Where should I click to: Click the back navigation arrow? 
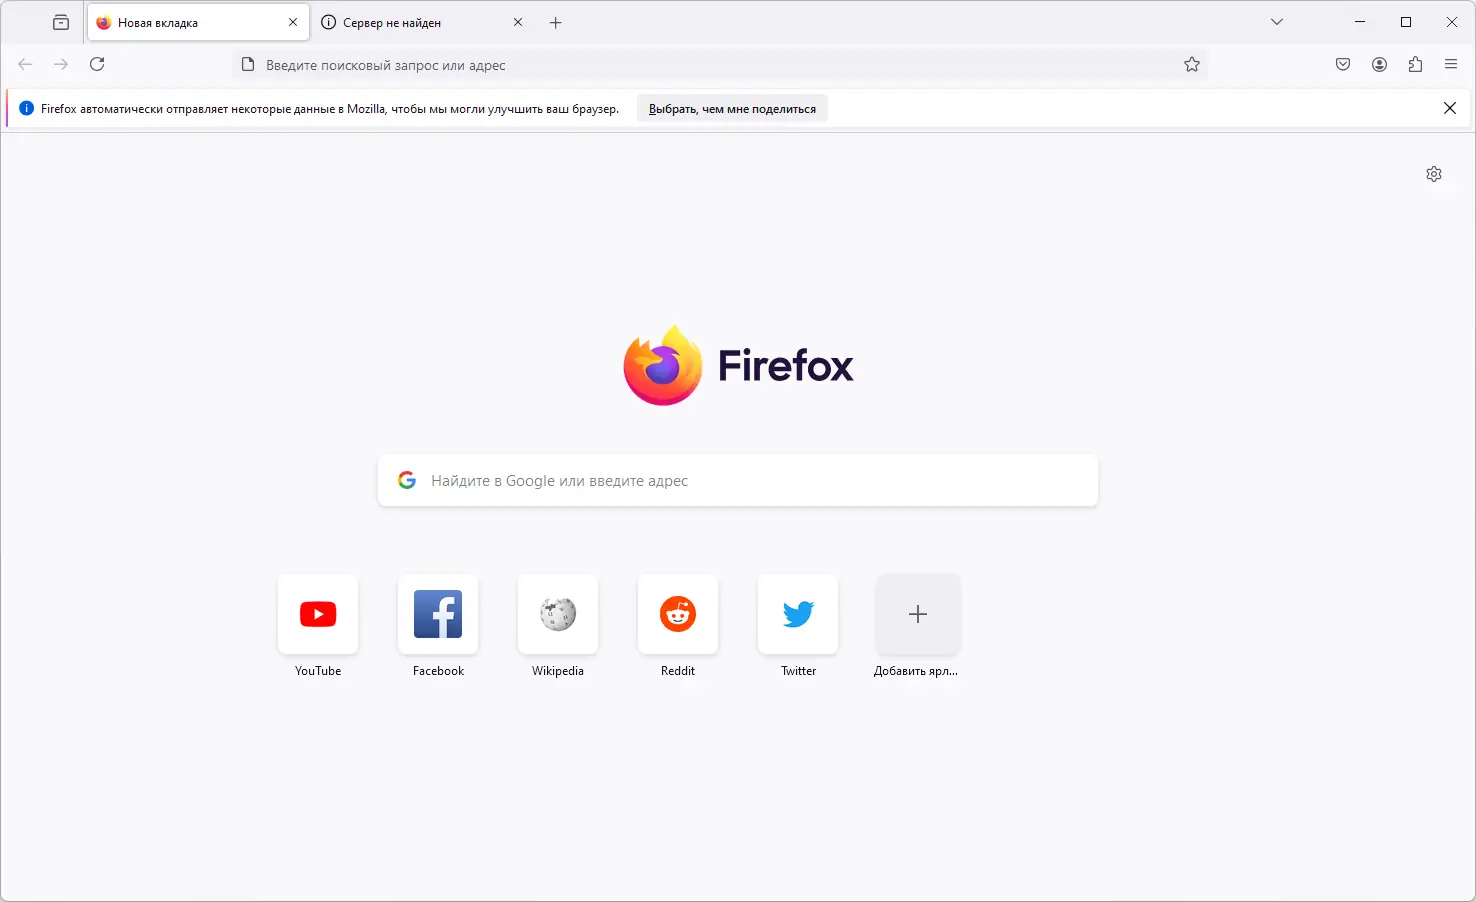(24, 64)
